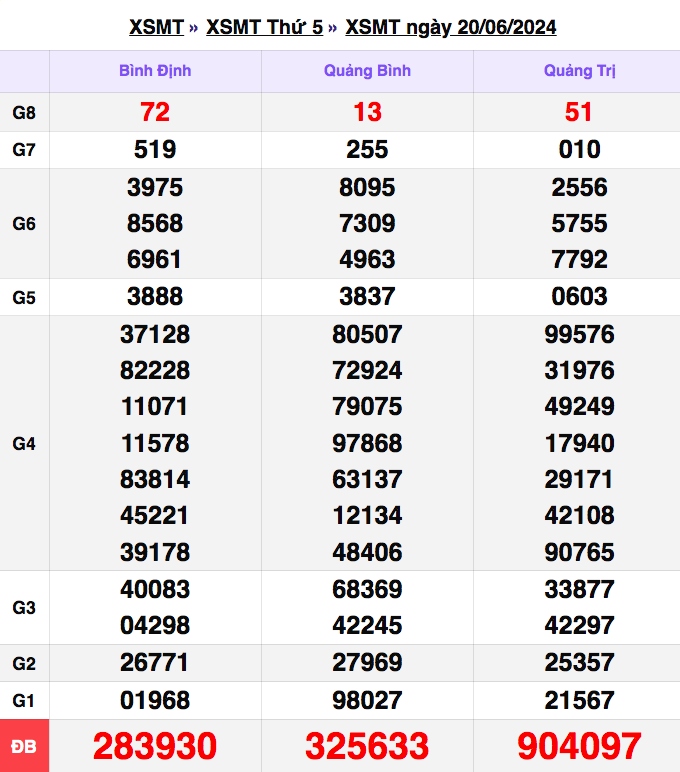This screenshot has height=772, width=680.
Task: Click G4 number 90765
Action: (580, 552)
